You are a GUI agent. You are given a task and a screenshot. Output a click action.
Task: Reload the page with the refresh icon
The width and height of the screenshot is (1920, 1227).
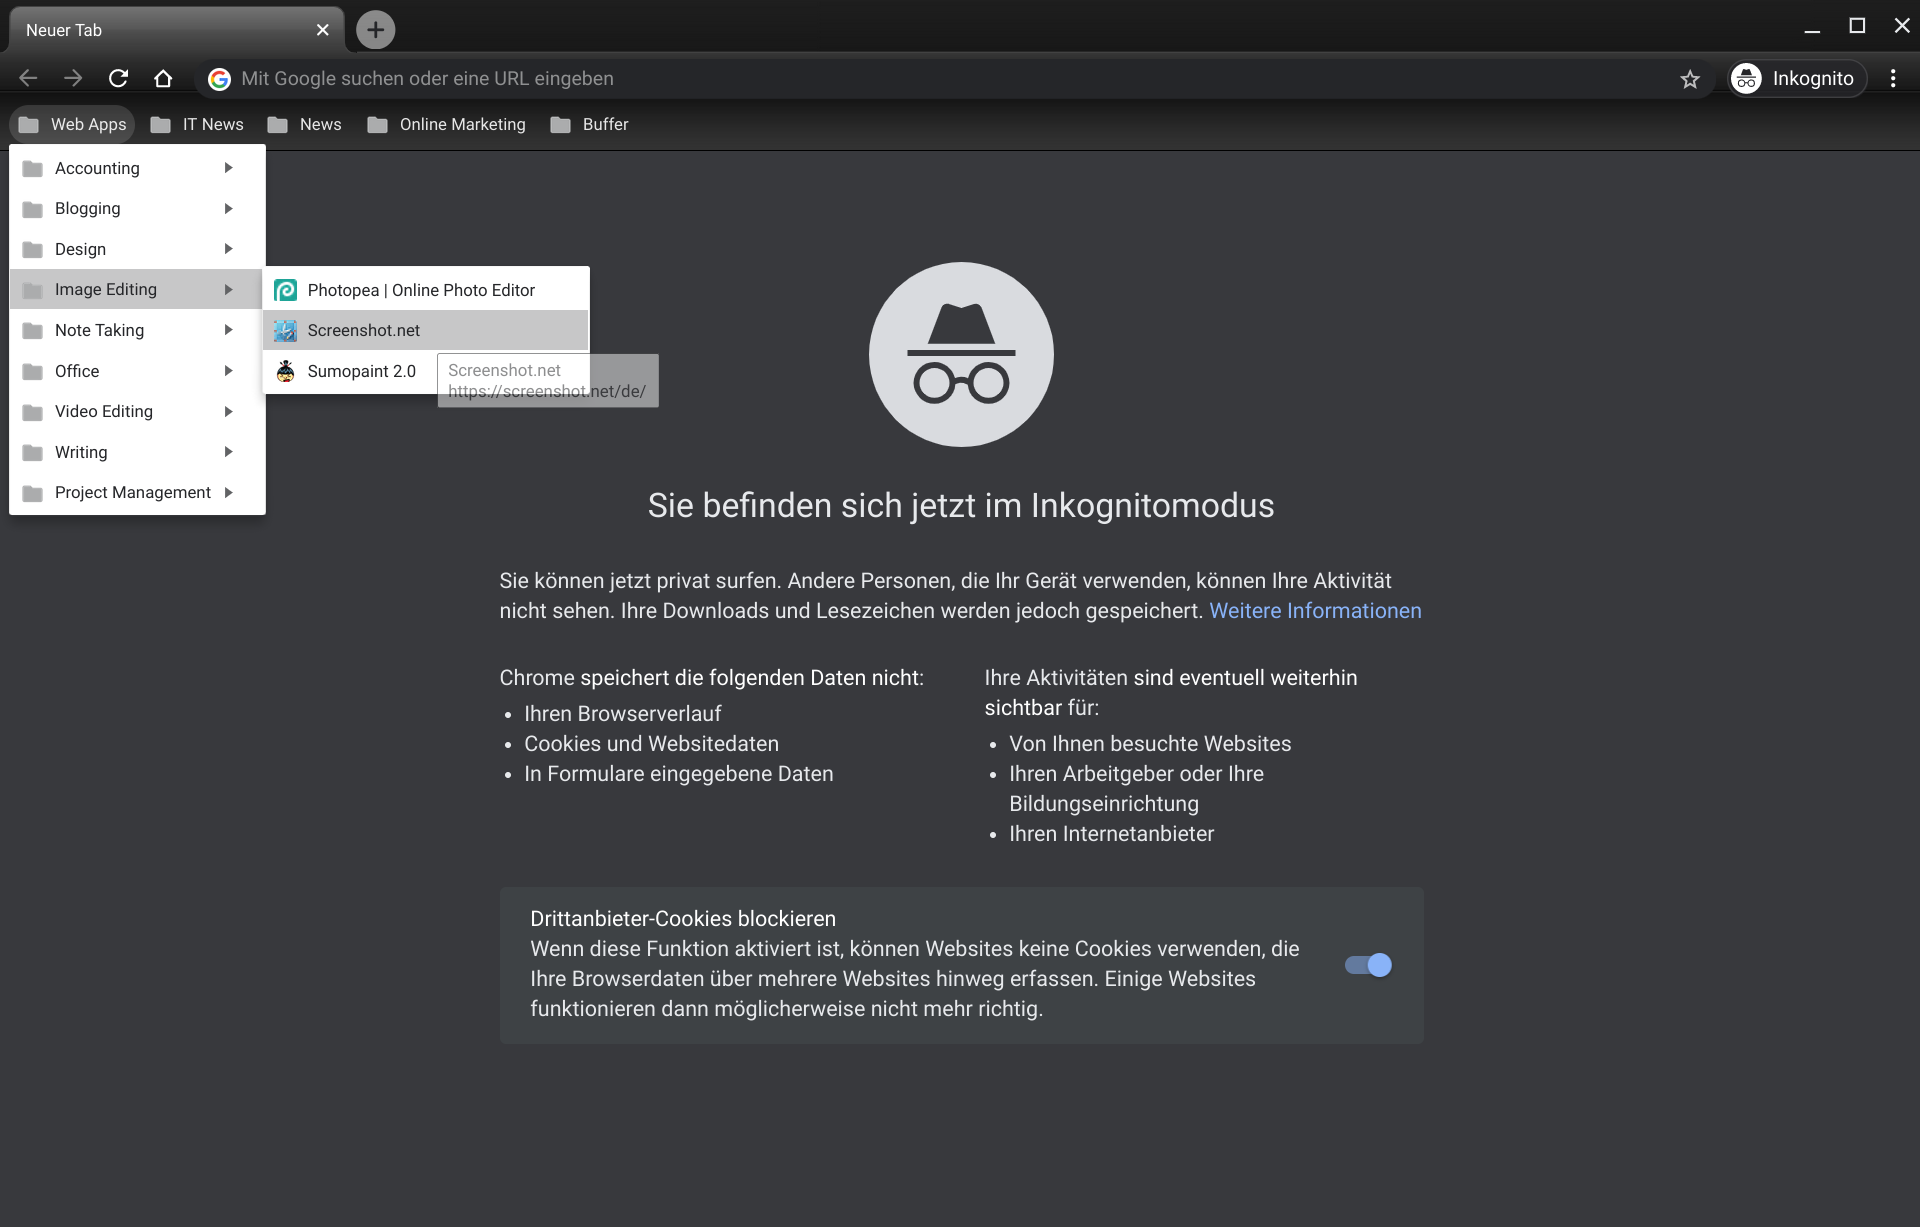118,78
